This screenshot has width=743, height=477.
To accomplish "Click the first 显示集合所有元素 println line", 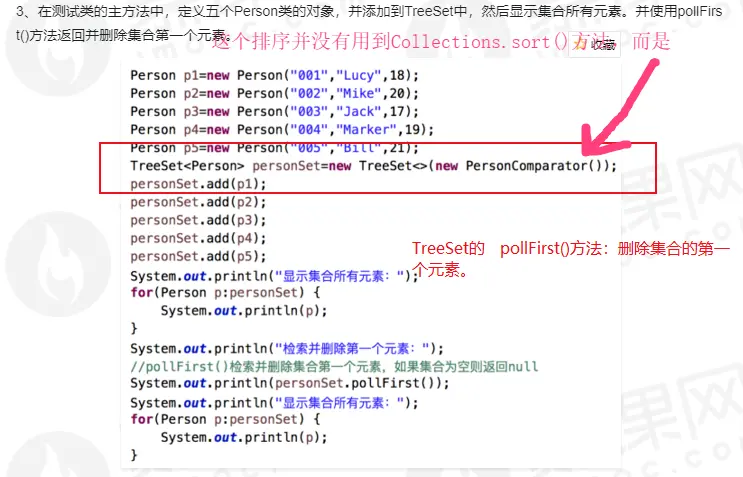I will pyautogui.click(x=274, y=276).
